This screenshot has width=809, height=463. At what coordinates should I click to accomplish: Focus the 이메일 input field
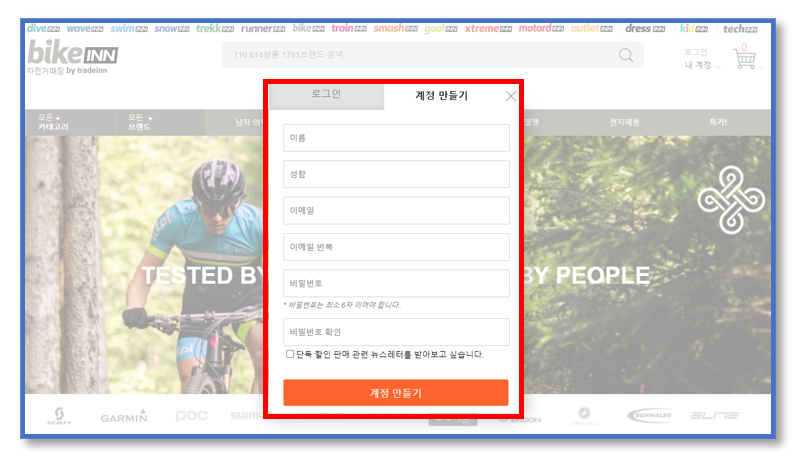click(396, 211)
